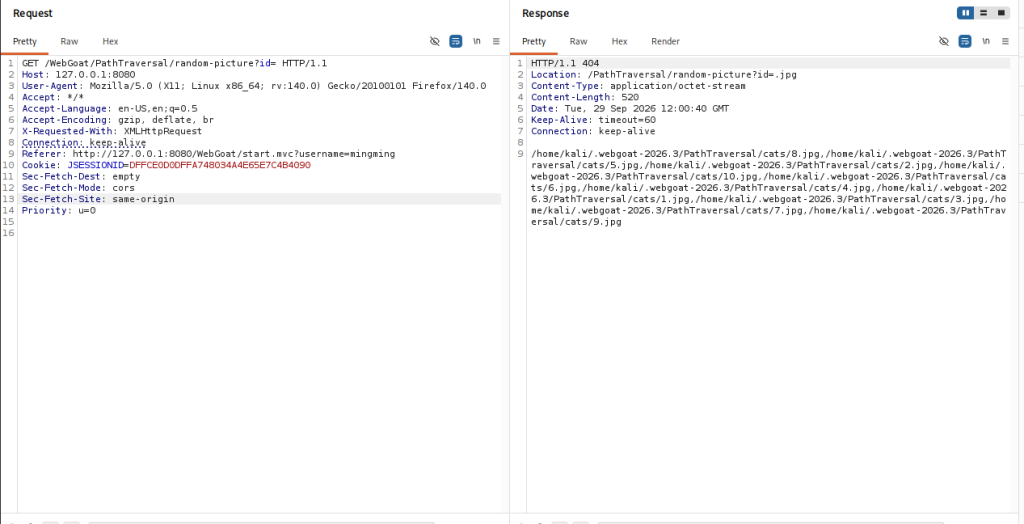Click the response body listing cats jpg paths
This screenshot has height=524, width=1024.
pos(769,188)
